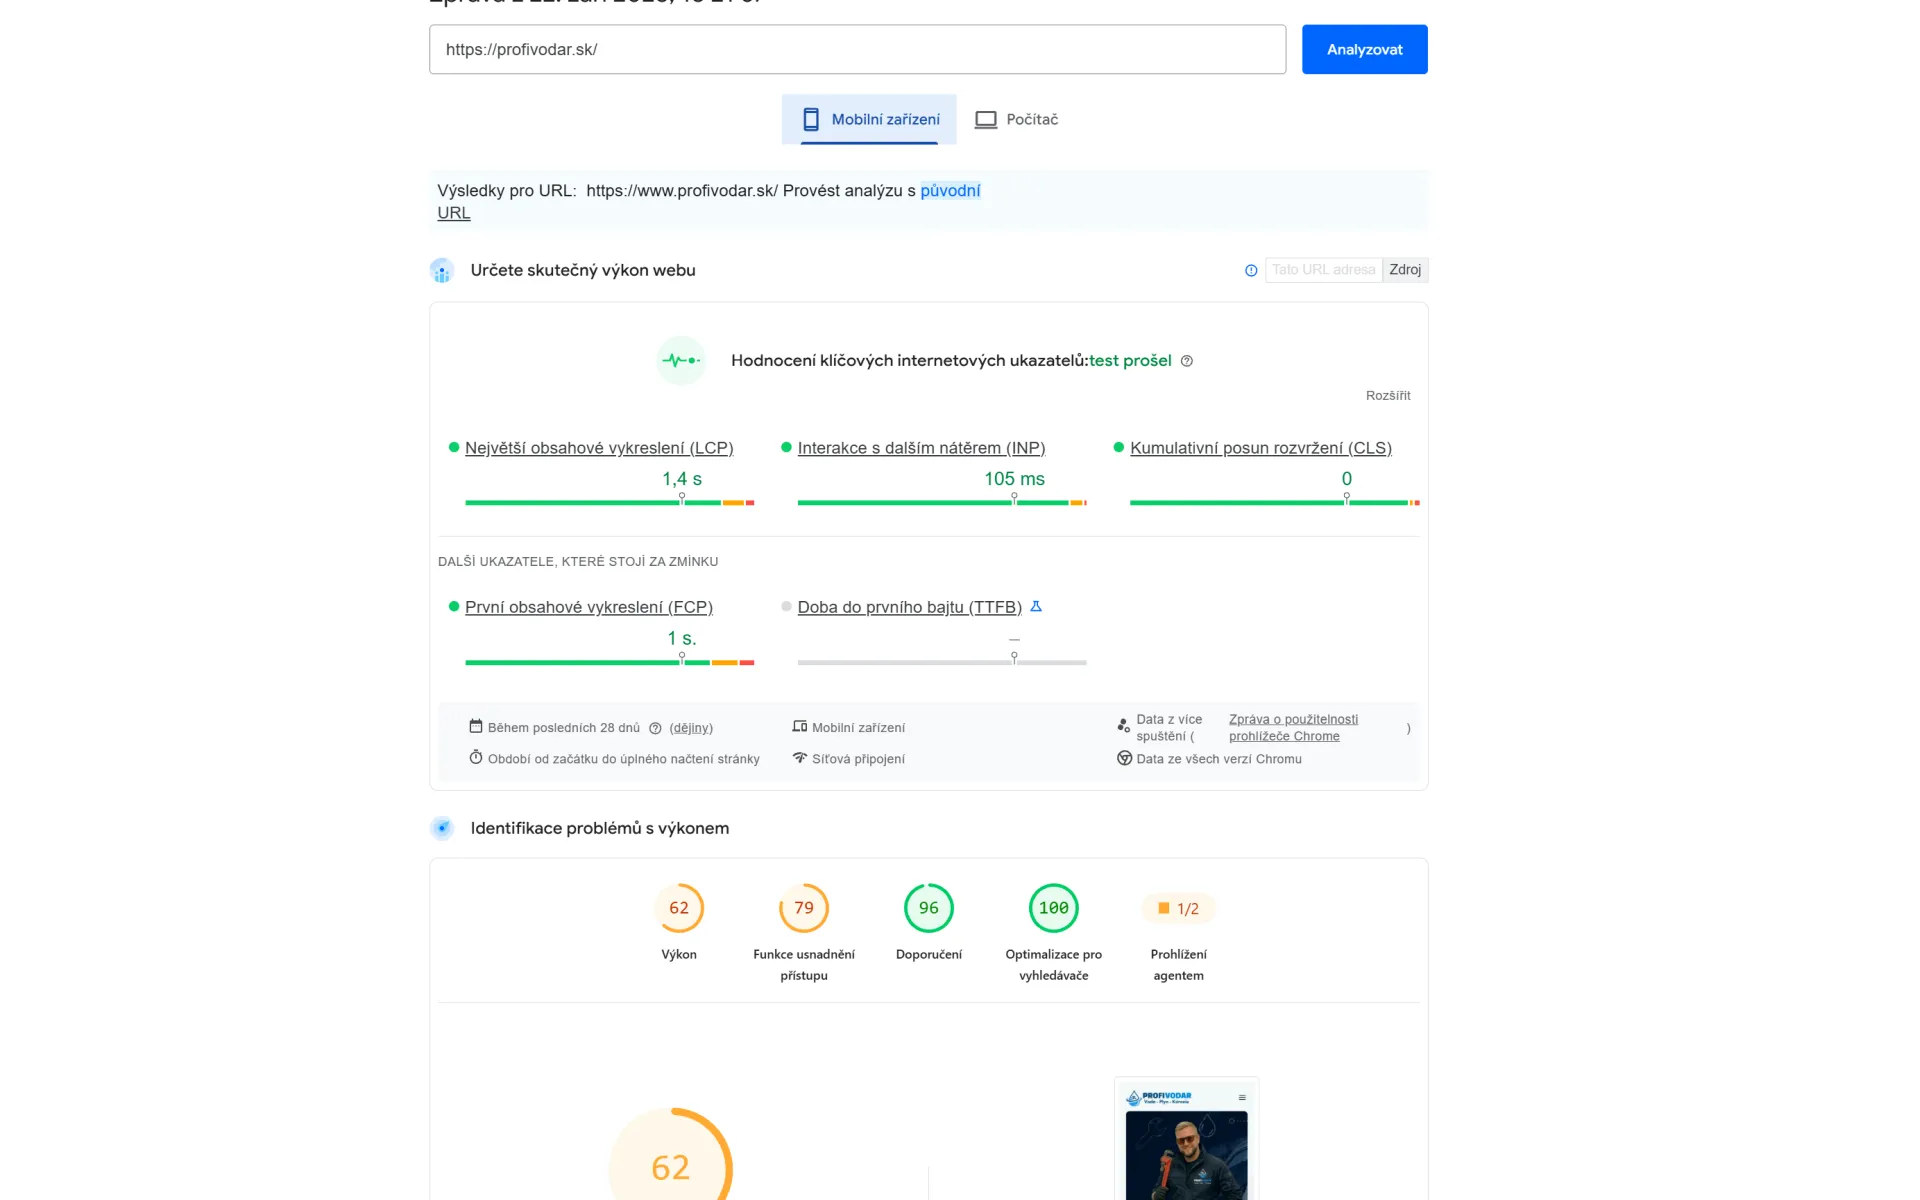Click the DALŠÍ UKAZATELE, KTERÉ STOJÍ ZA ZMÍNKU heading

point(578,562)
